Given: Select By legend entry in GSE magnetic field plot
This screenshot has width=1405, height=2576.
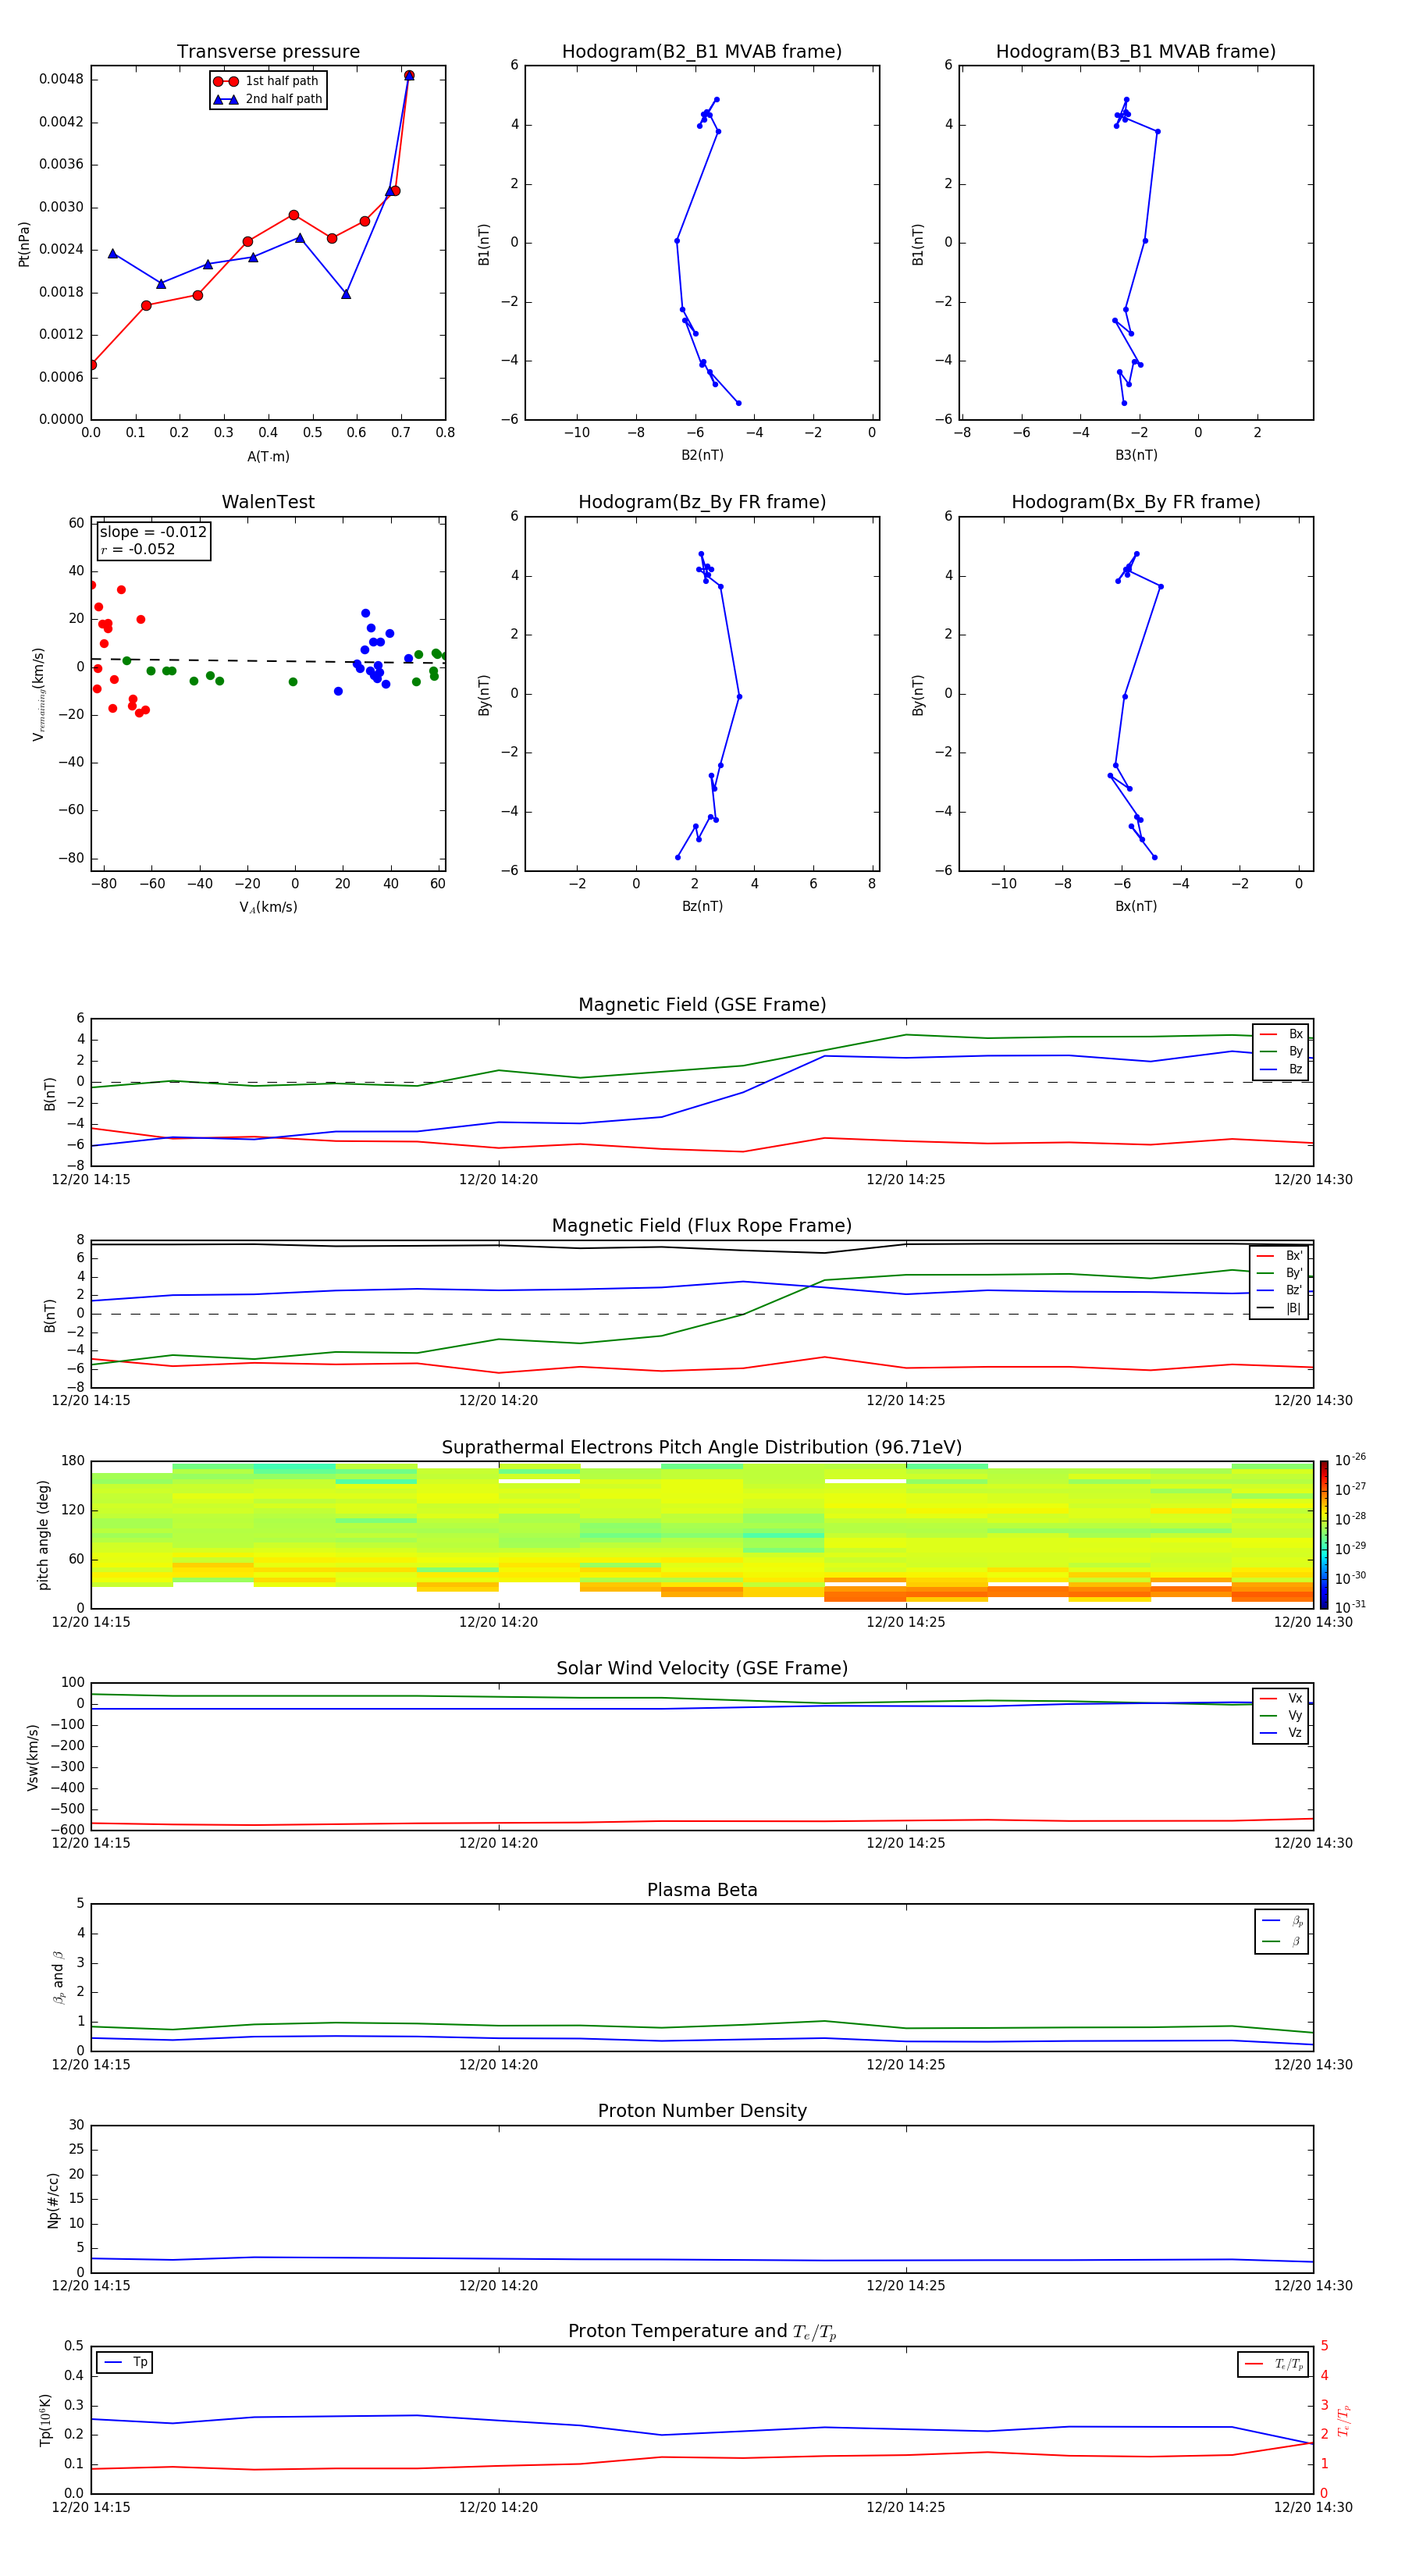Looking at the screenshot, I should 1281,1052.
